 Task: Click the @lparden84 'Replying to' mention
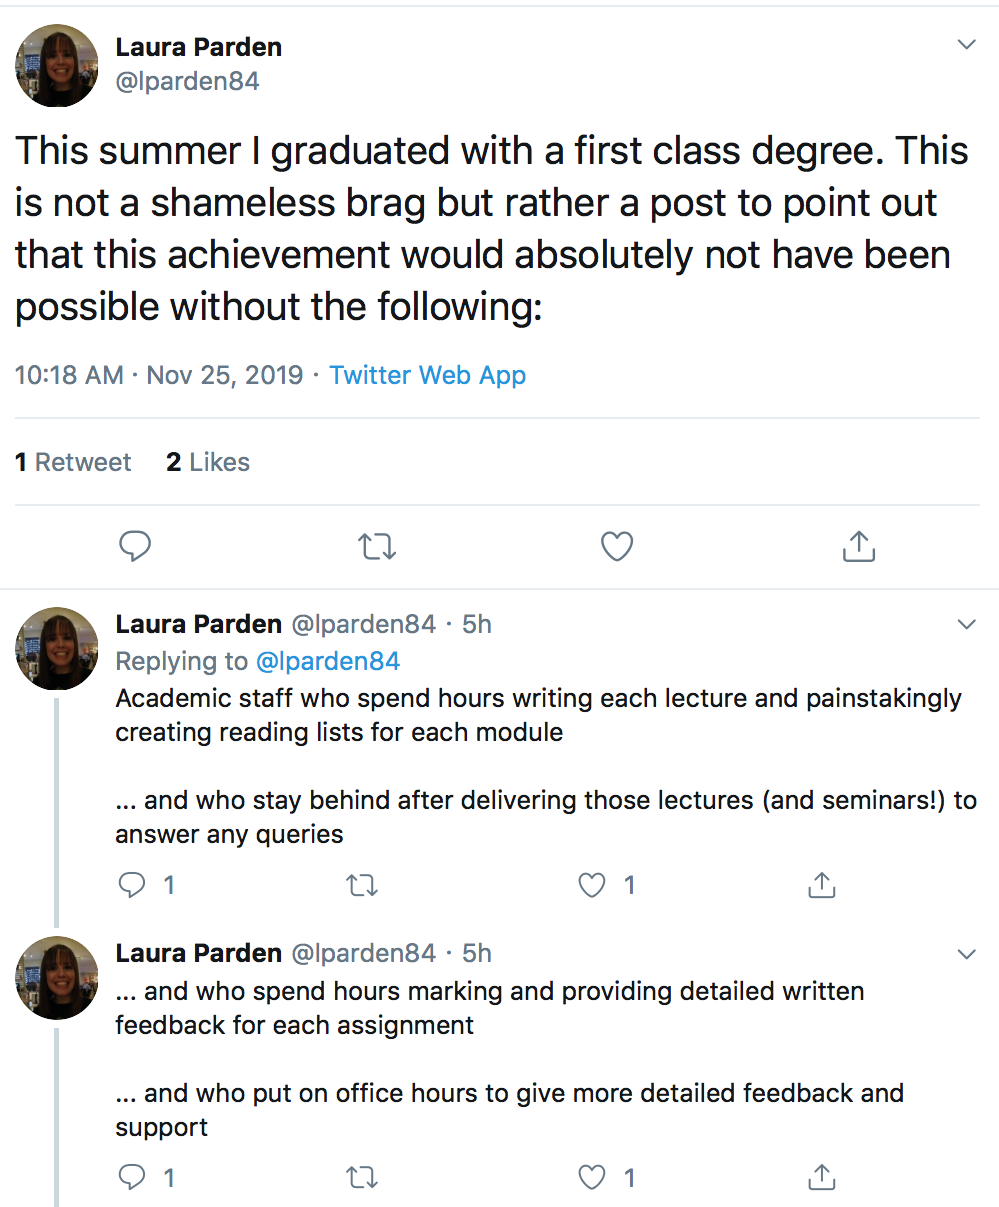pos(328,661)
